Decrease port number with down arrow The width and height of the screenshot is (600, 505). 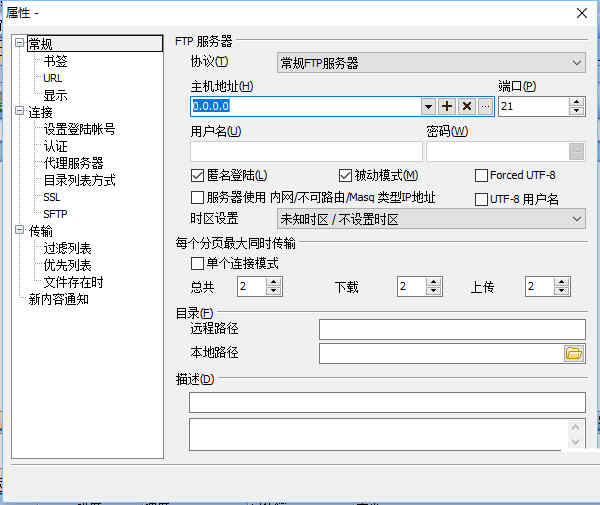click(x=576, y=111)
